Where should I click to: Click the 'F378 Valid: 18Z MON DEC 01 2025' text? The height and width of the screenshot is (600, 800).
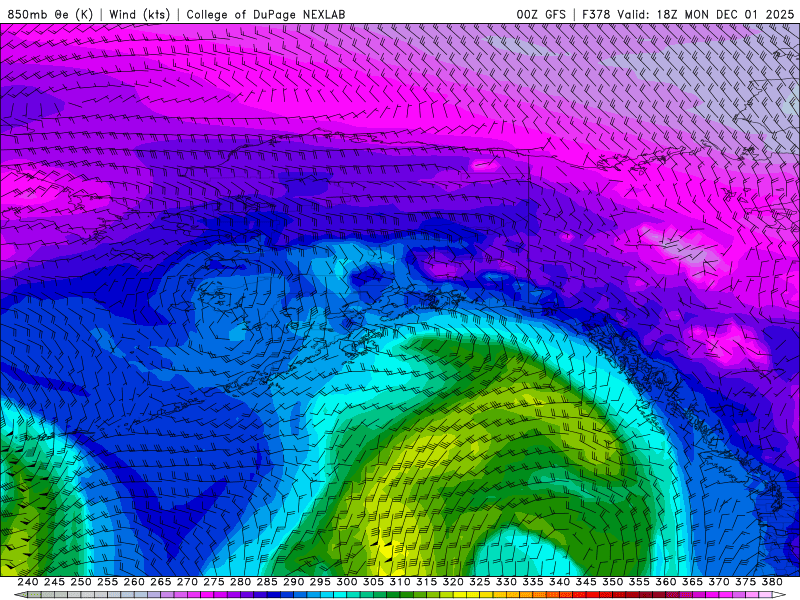pos(688,14)
